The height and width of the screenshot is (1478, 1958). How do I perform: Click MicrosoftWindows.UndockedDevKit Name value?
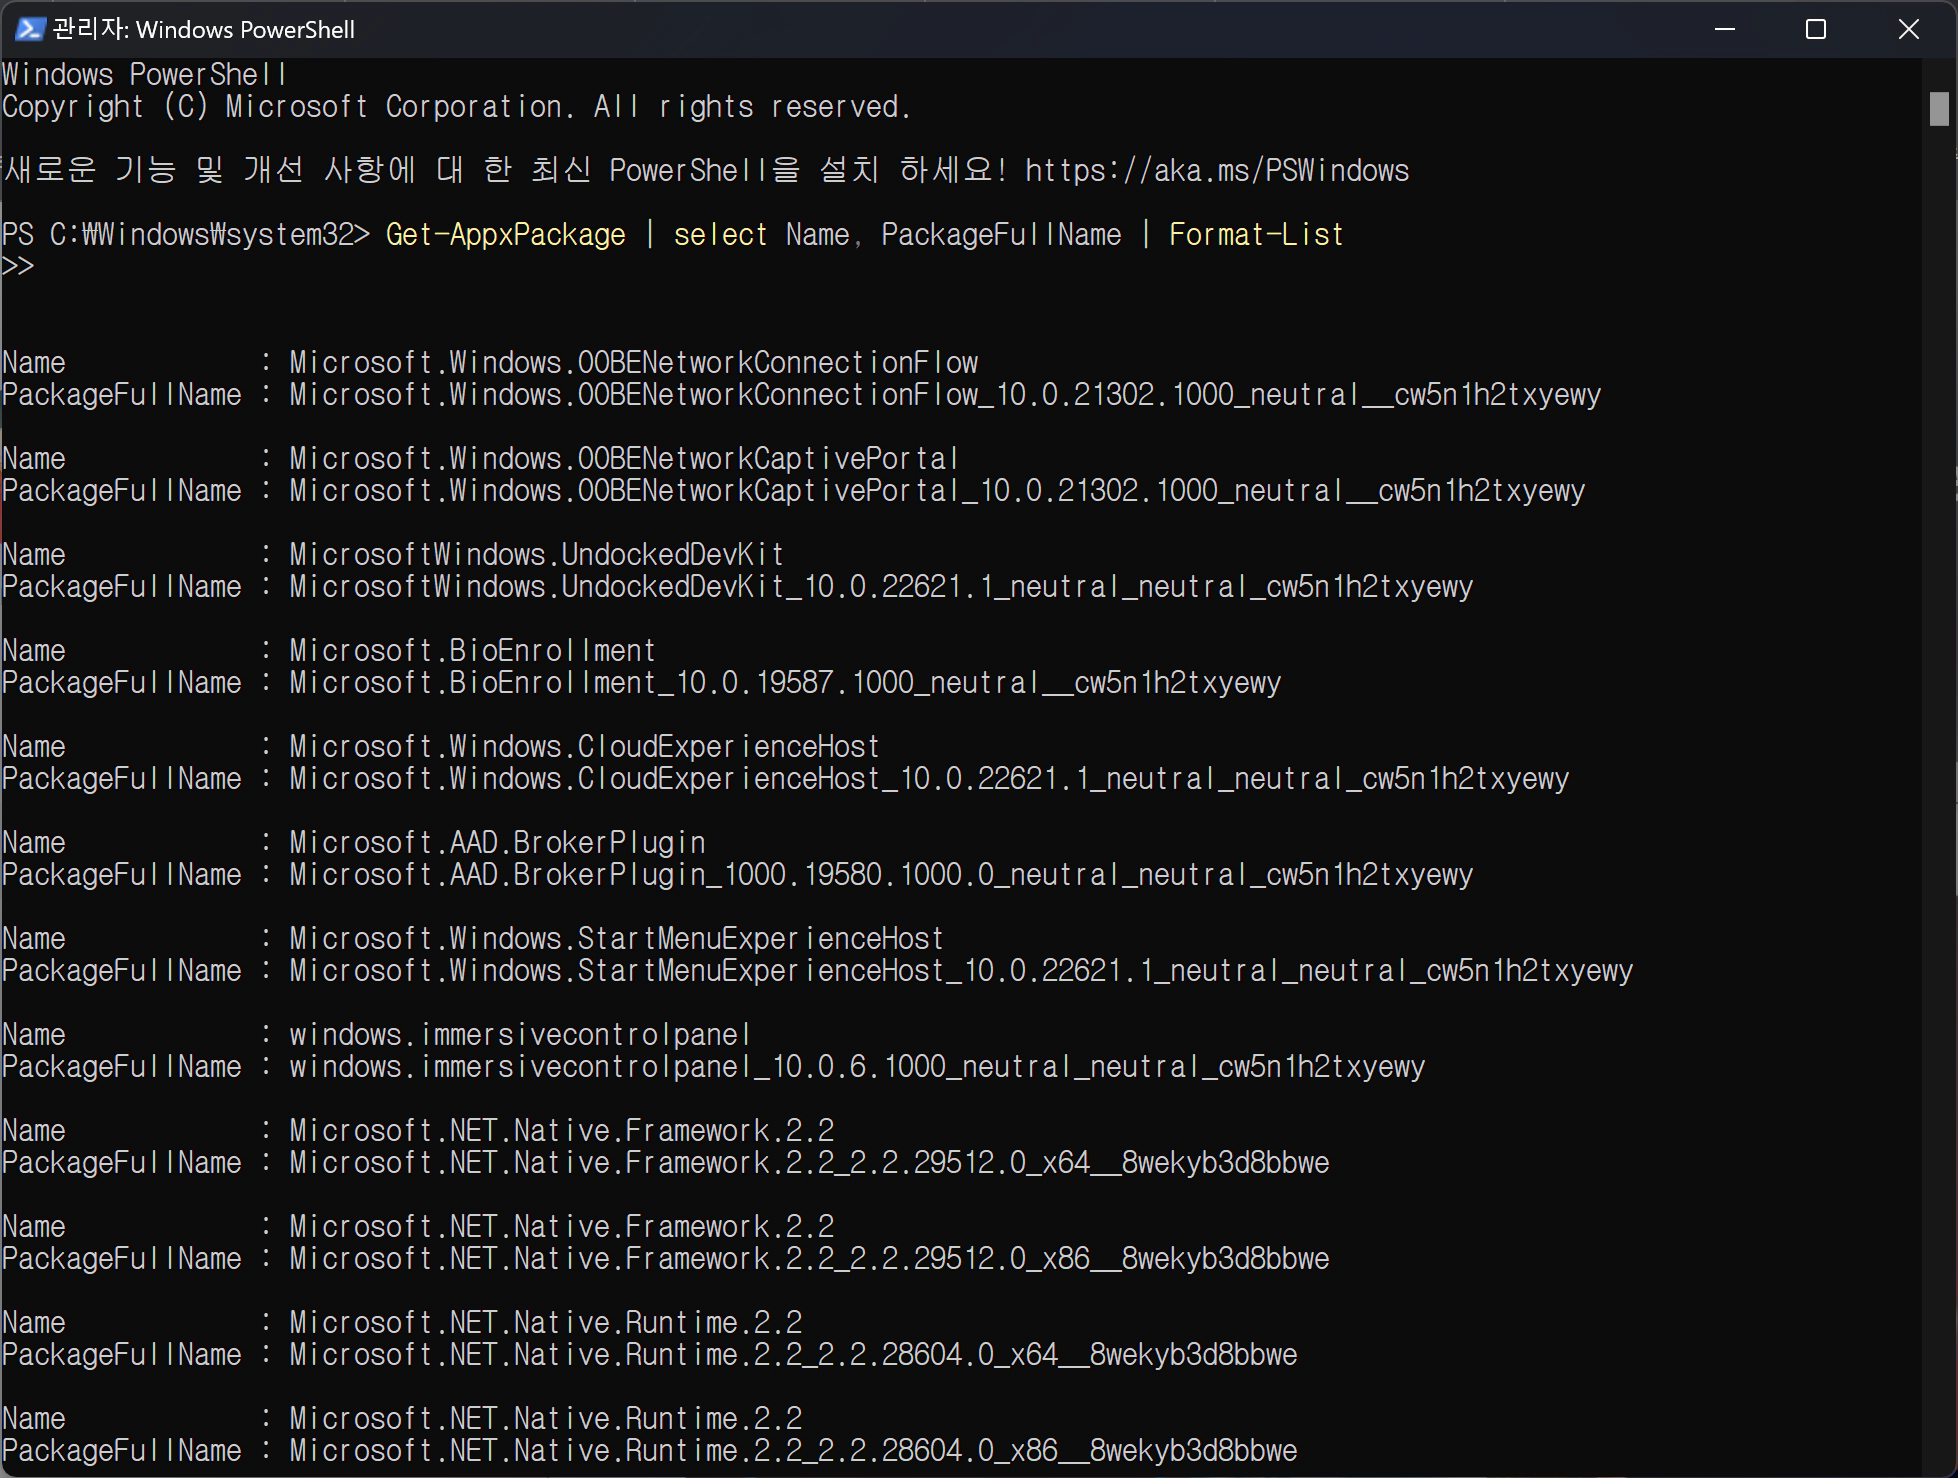point(536,554)
